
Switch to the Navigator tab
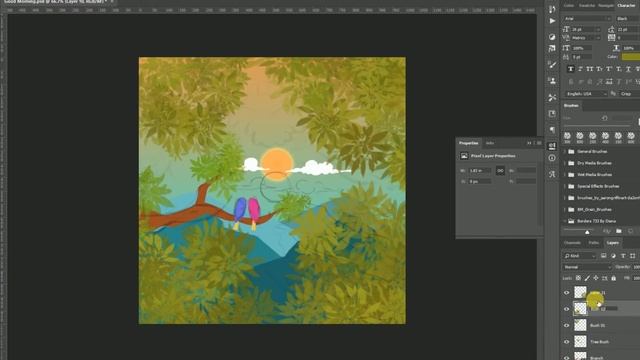[x=606, y=6]
